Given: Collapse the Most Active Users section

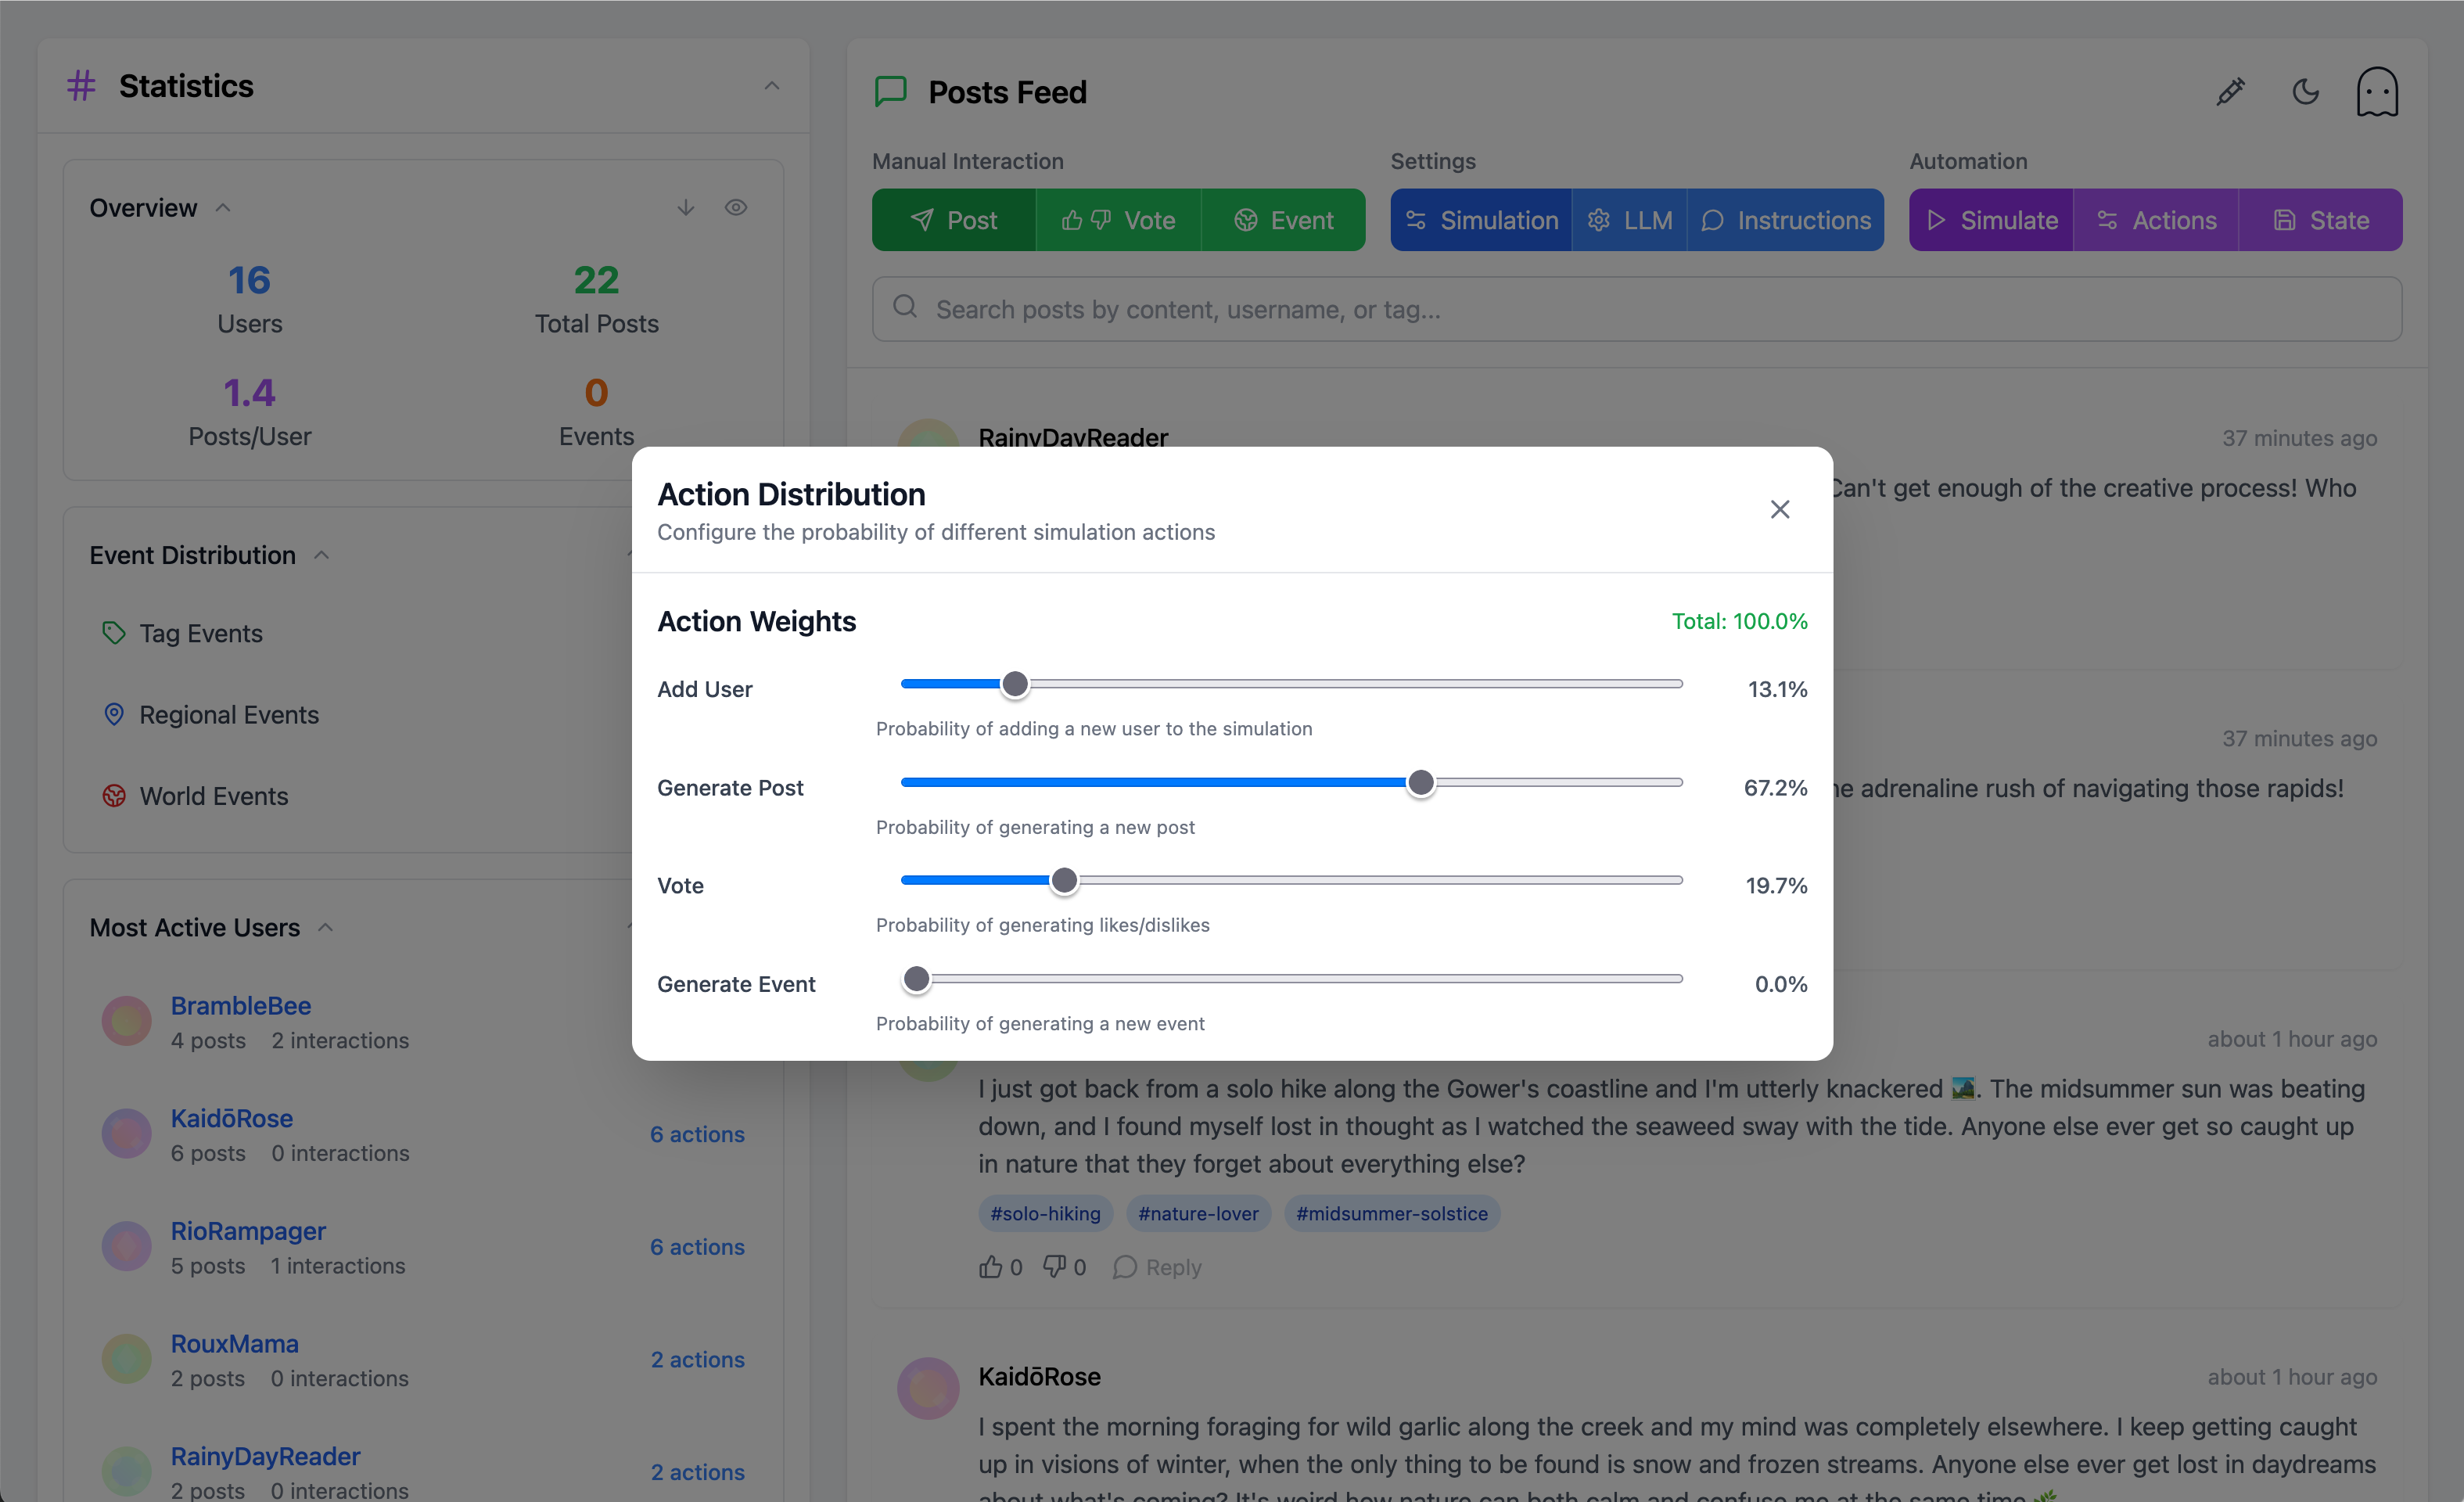Looking at the screenshot, I should pyautogui.click(x=325, y=928).
